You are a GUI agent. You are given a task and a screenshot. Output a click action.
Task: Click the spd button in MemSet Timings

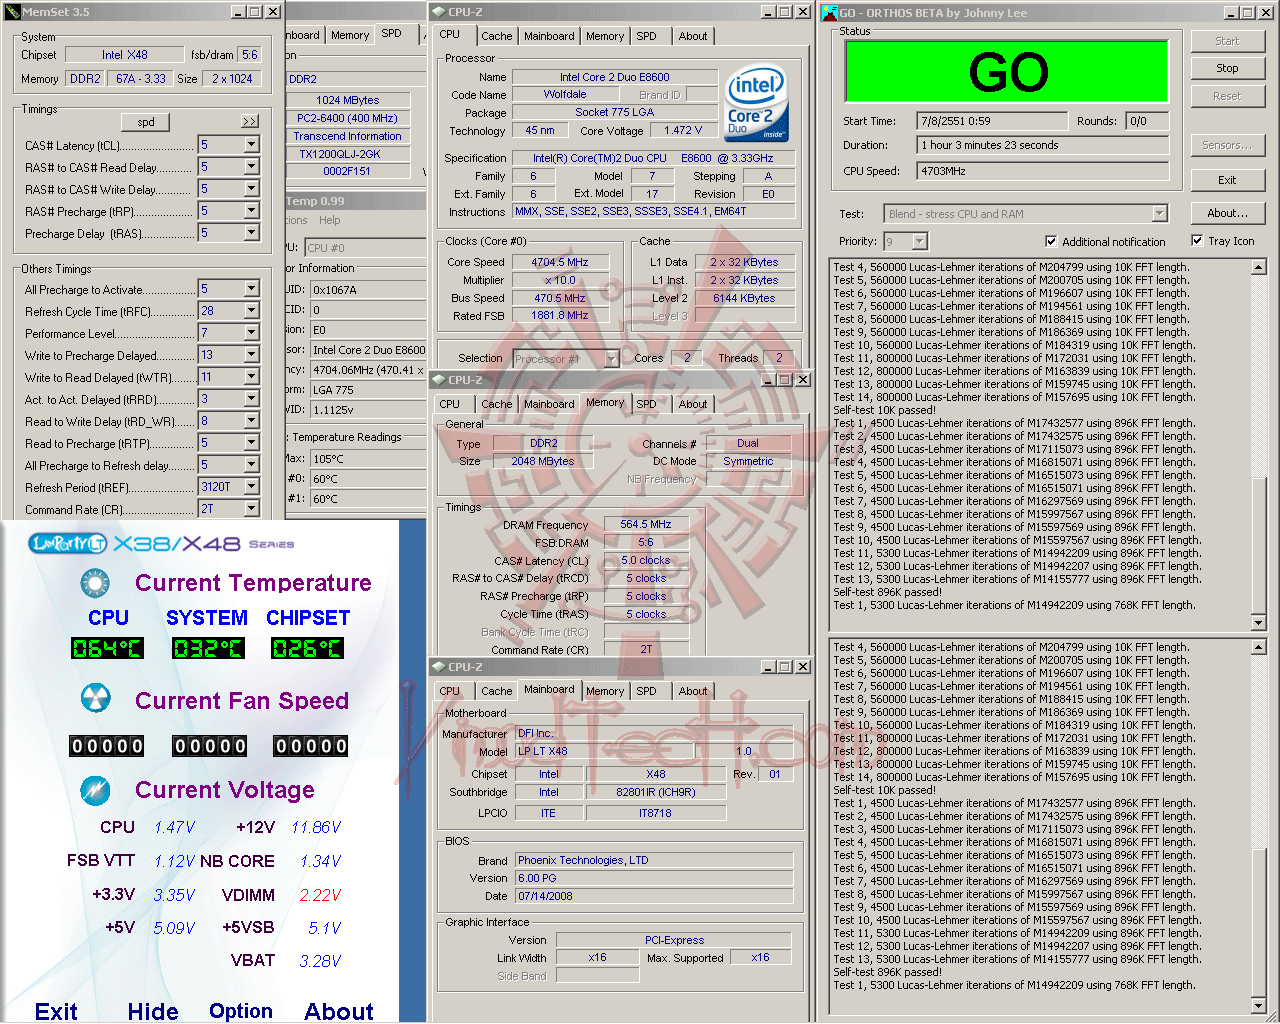tap(146, 122)
